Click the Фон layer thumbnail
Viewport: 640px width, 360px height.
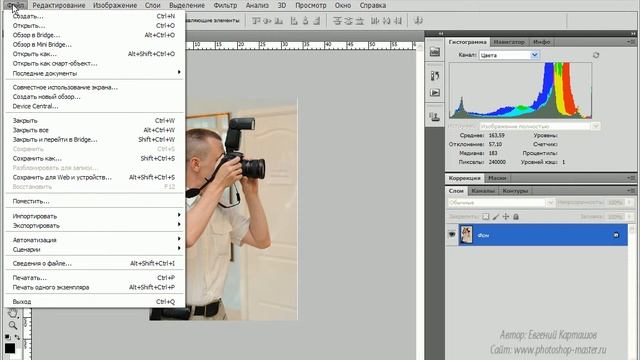pyautogui.click(x=466, y=235)
